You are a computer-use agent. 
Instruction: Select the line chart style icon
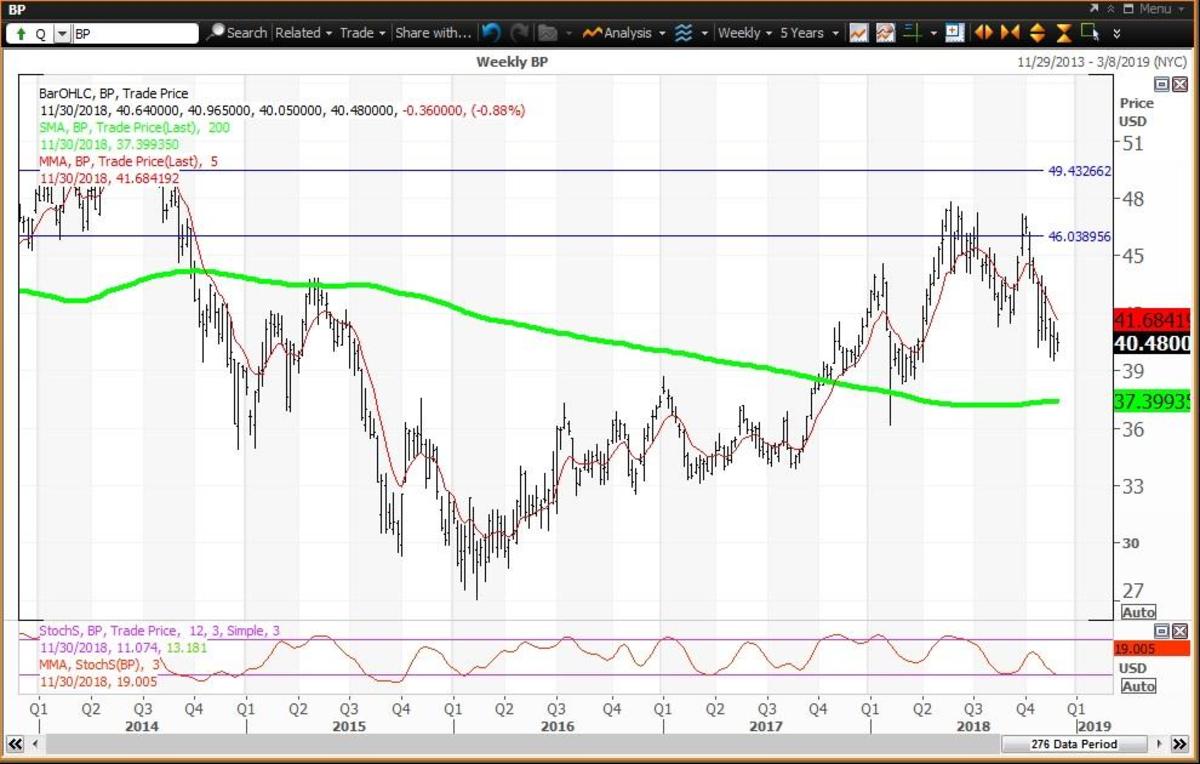858,33
